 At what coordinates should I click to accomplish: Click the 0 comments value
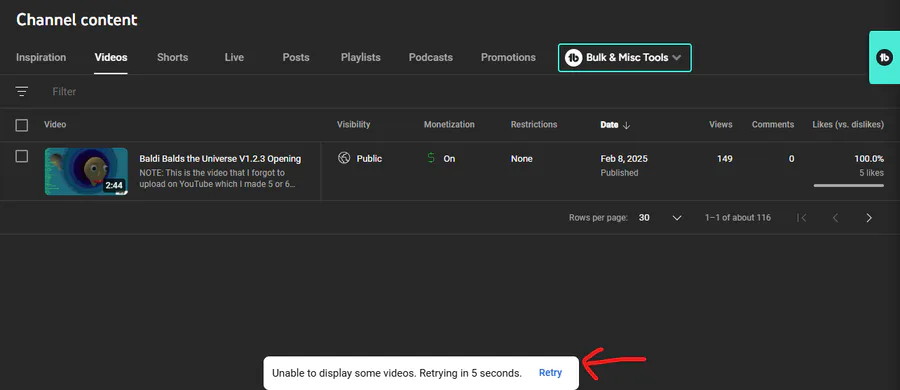coord(792,159)
